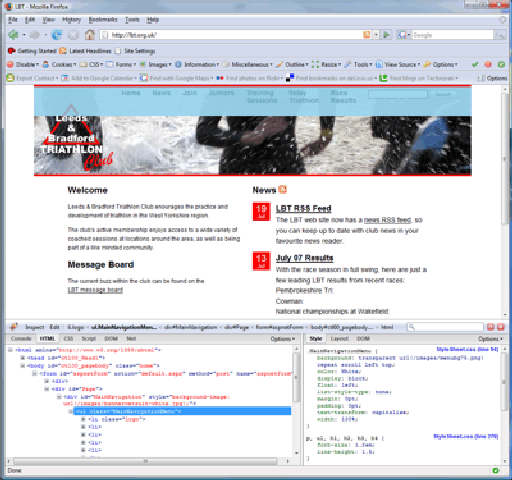Click the Inspect button in Firebug
The height and width of the screenshot is (480, 512).
point(35,327)
